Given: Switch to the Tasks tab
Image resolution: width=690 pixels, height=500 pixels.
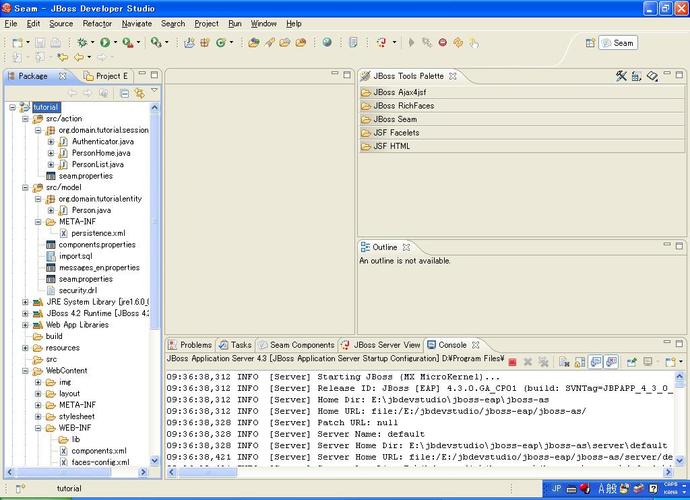Looking at the screenshot, I should pos(236,345).
